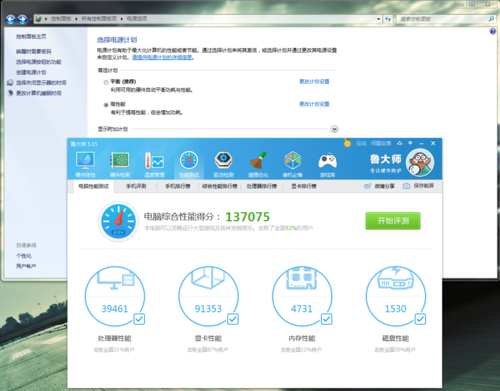Click the memory performance circle showing 4731
The width and height of the screenshot is (500, 391).
[302, 296]
